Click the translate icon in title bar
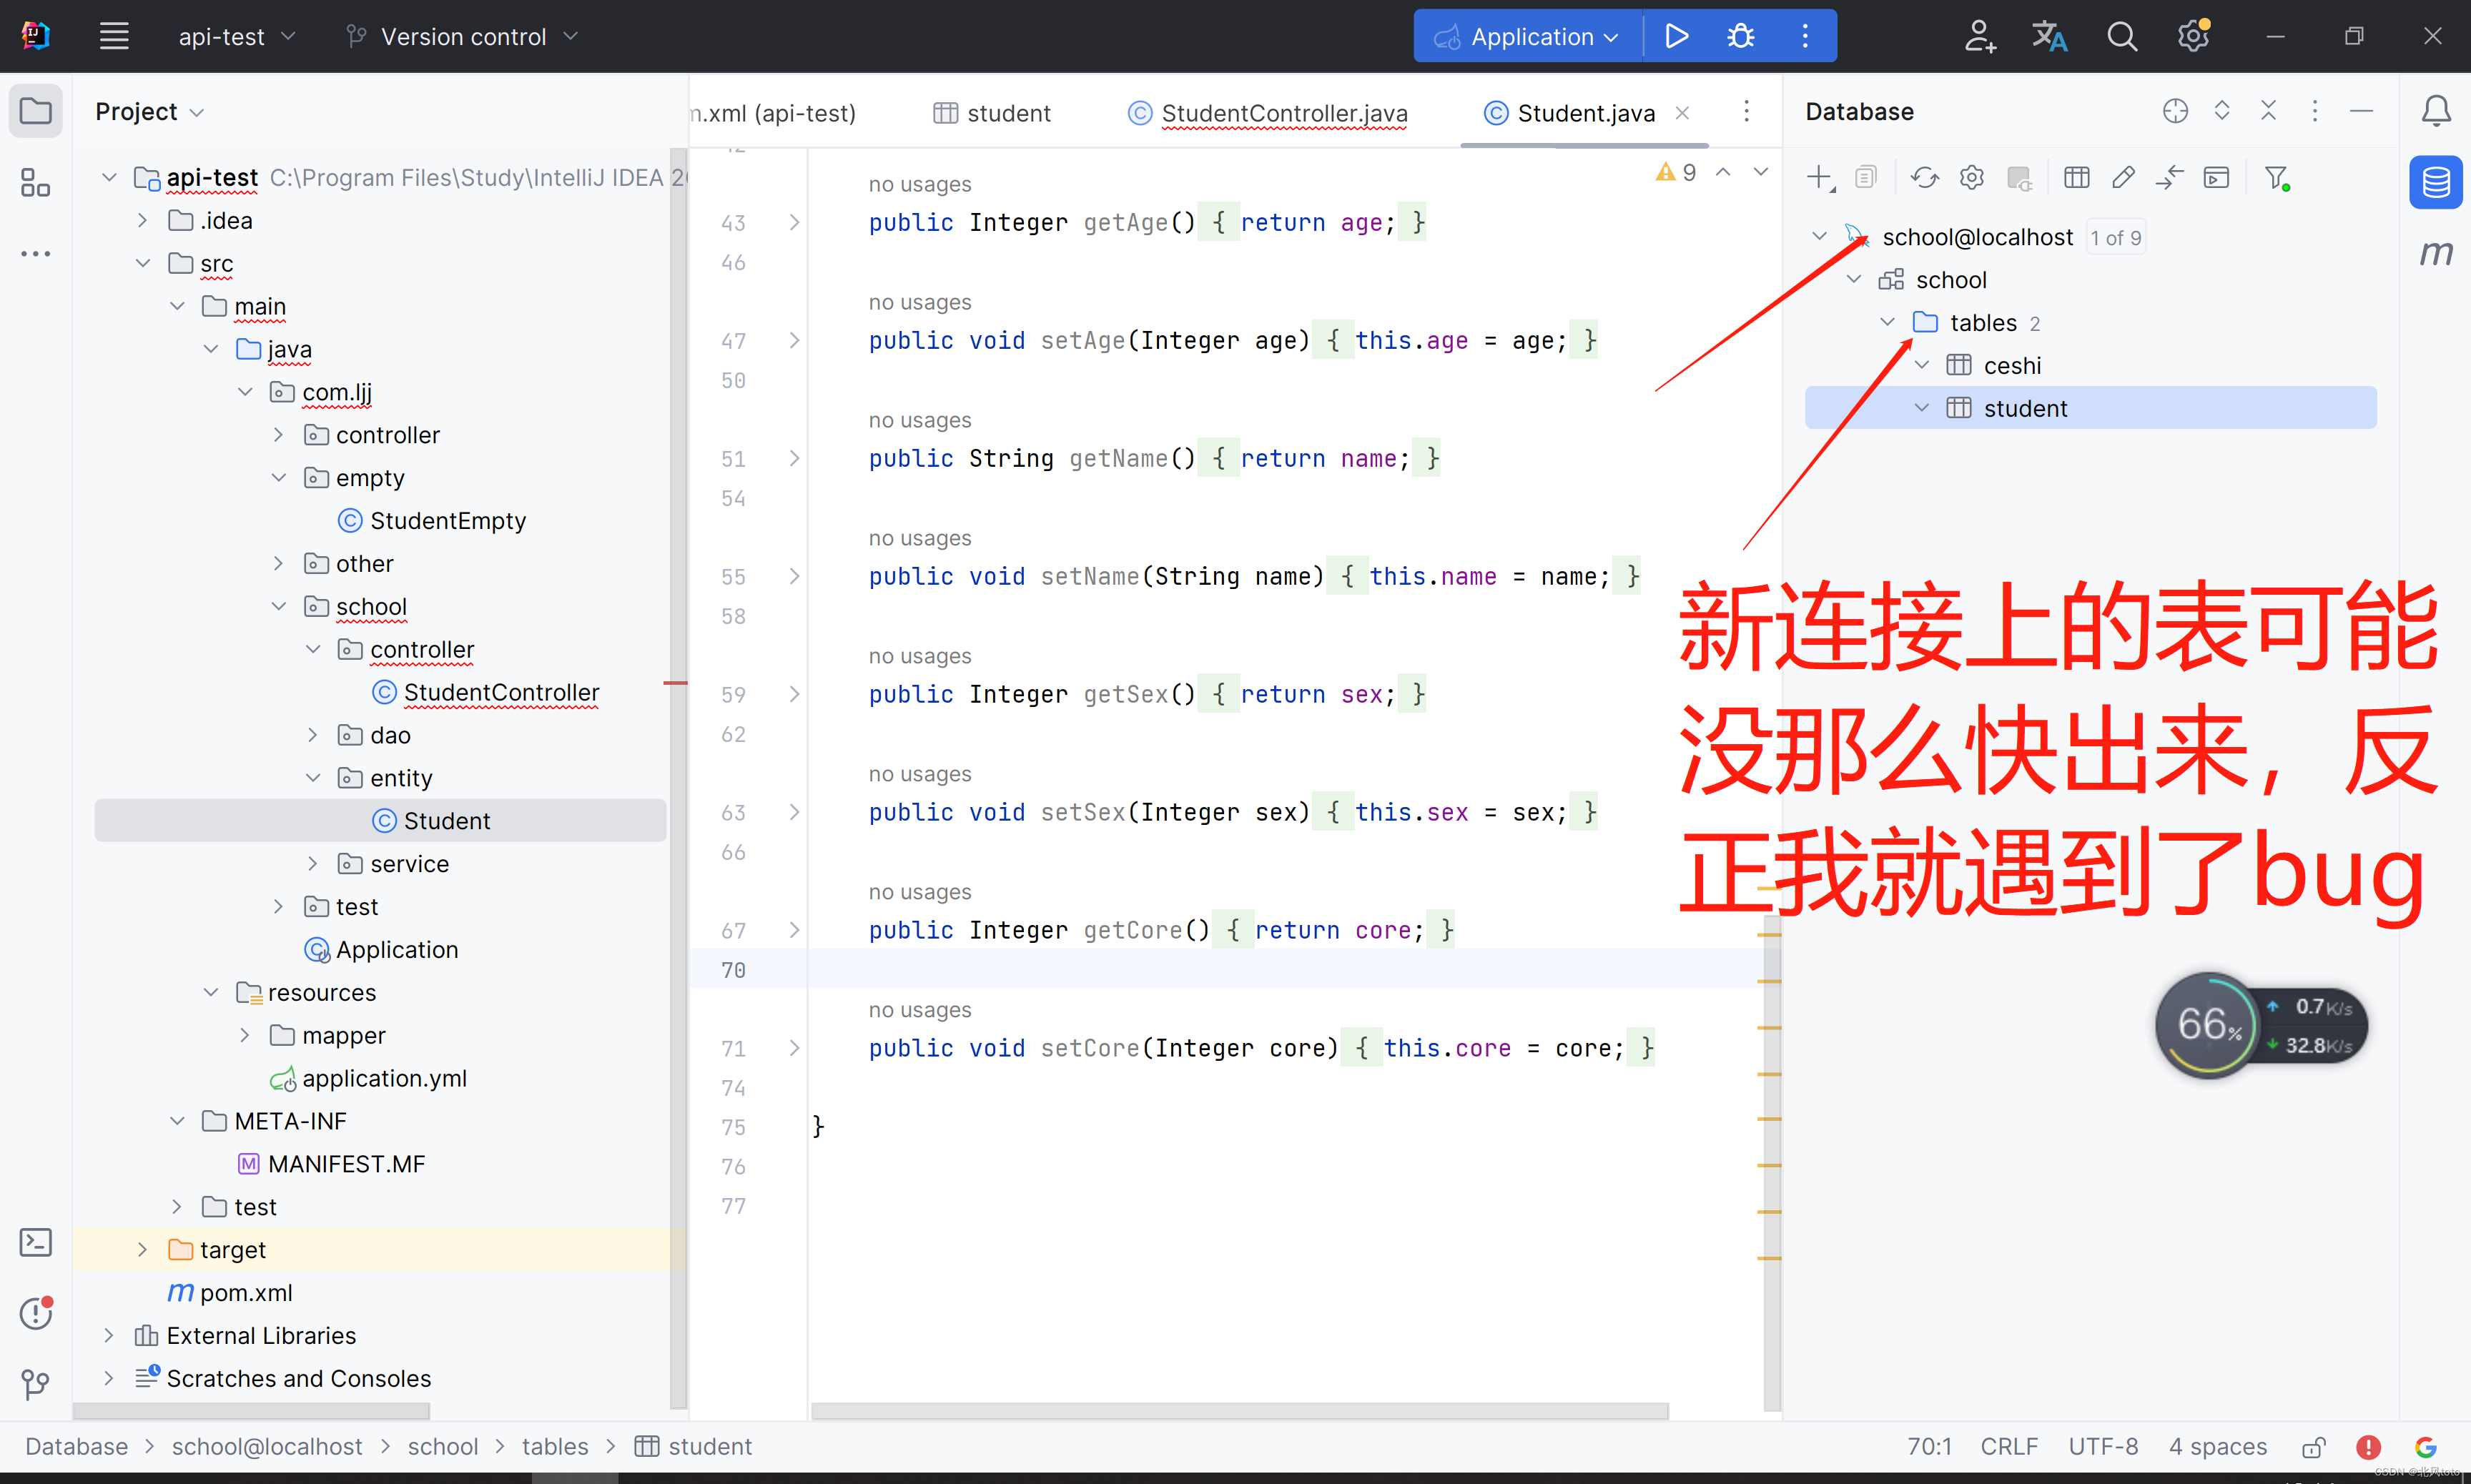 [x=2050, y=37]
